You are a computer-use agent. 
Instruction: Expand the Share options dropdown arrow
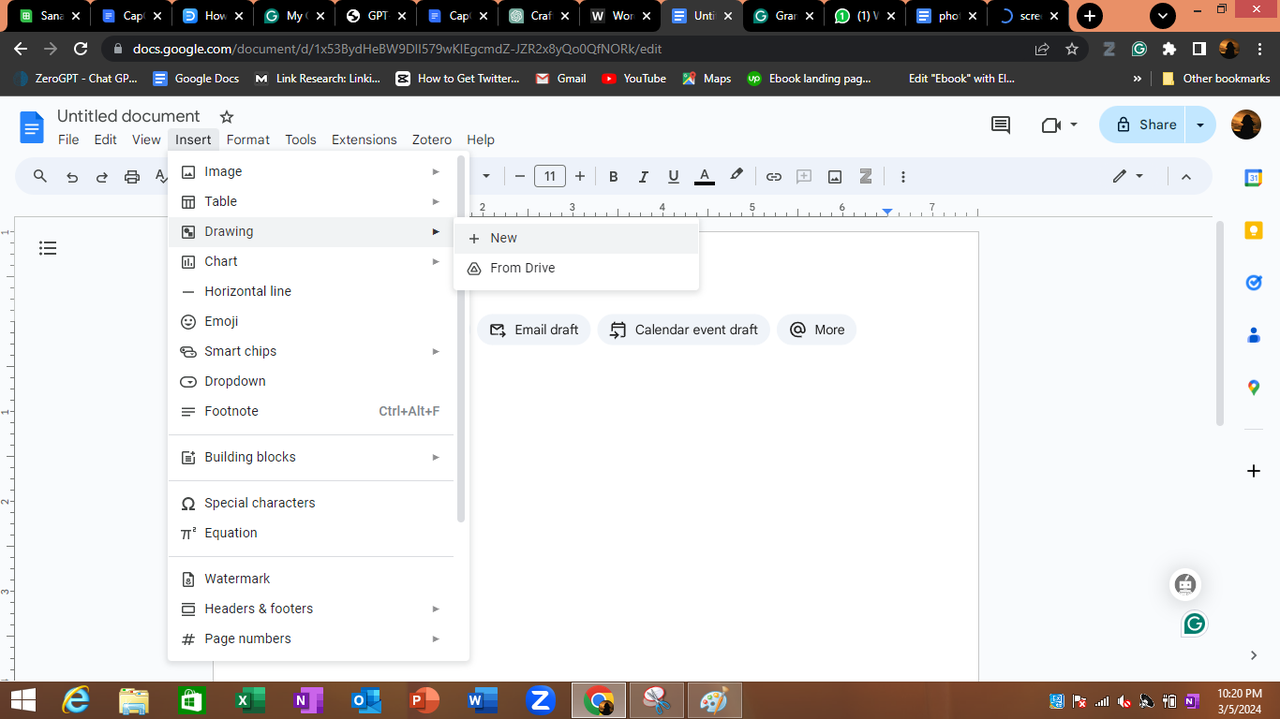pos(1201,125)
